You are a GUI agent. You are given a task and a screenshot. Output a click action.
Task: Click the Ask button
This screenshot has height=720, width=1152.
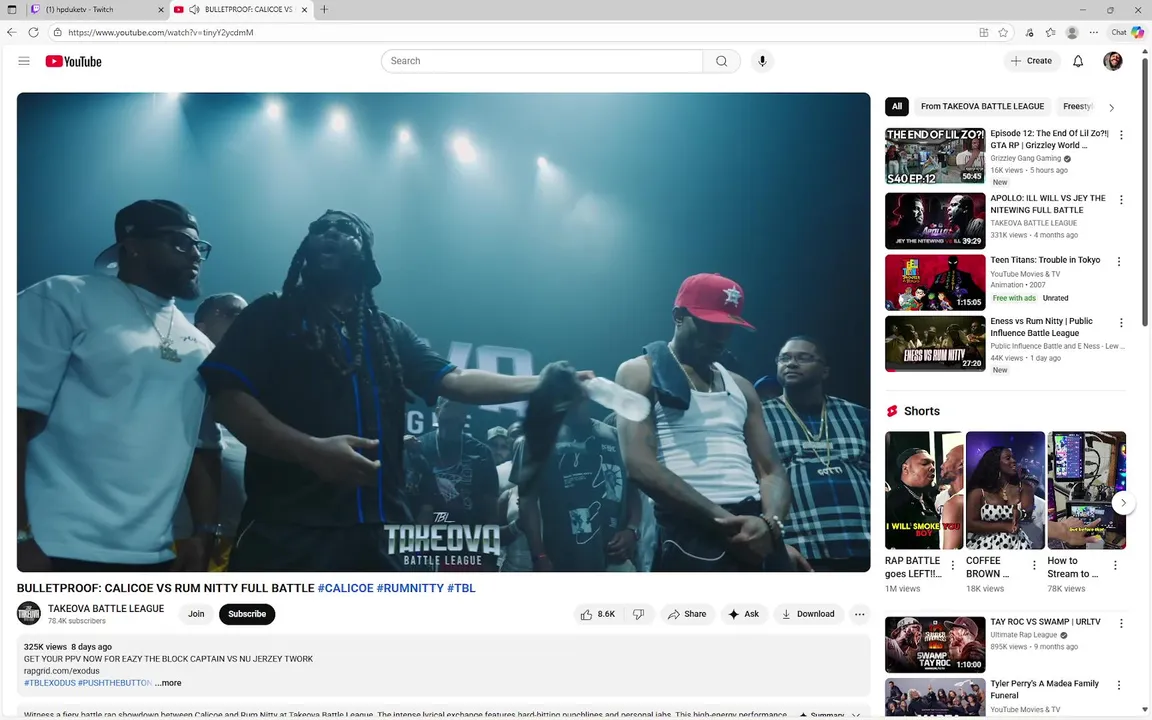[744, 614]
